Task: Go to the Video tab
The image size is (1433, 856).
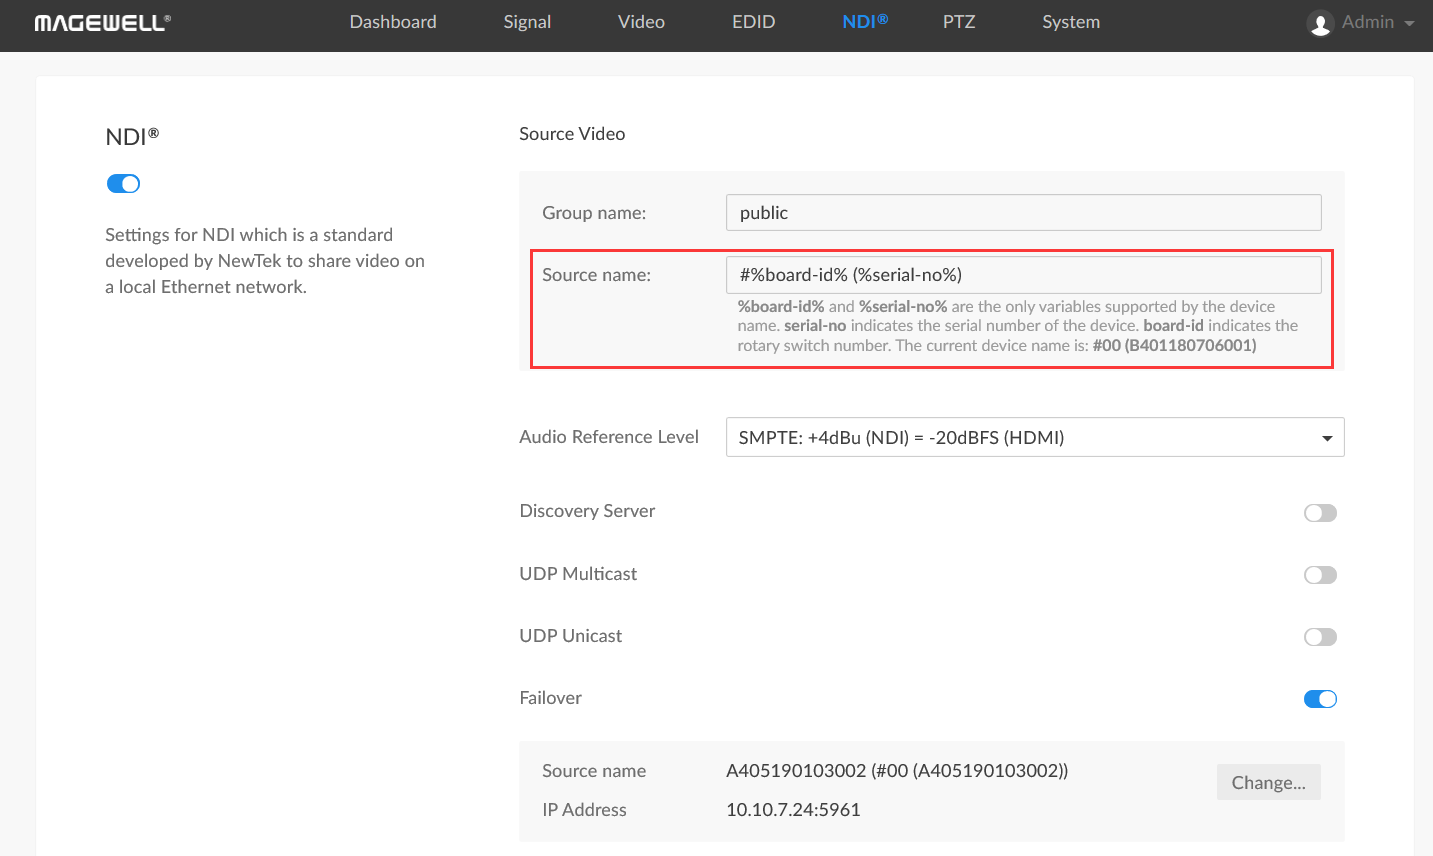Action: click(x=641, y=22)
